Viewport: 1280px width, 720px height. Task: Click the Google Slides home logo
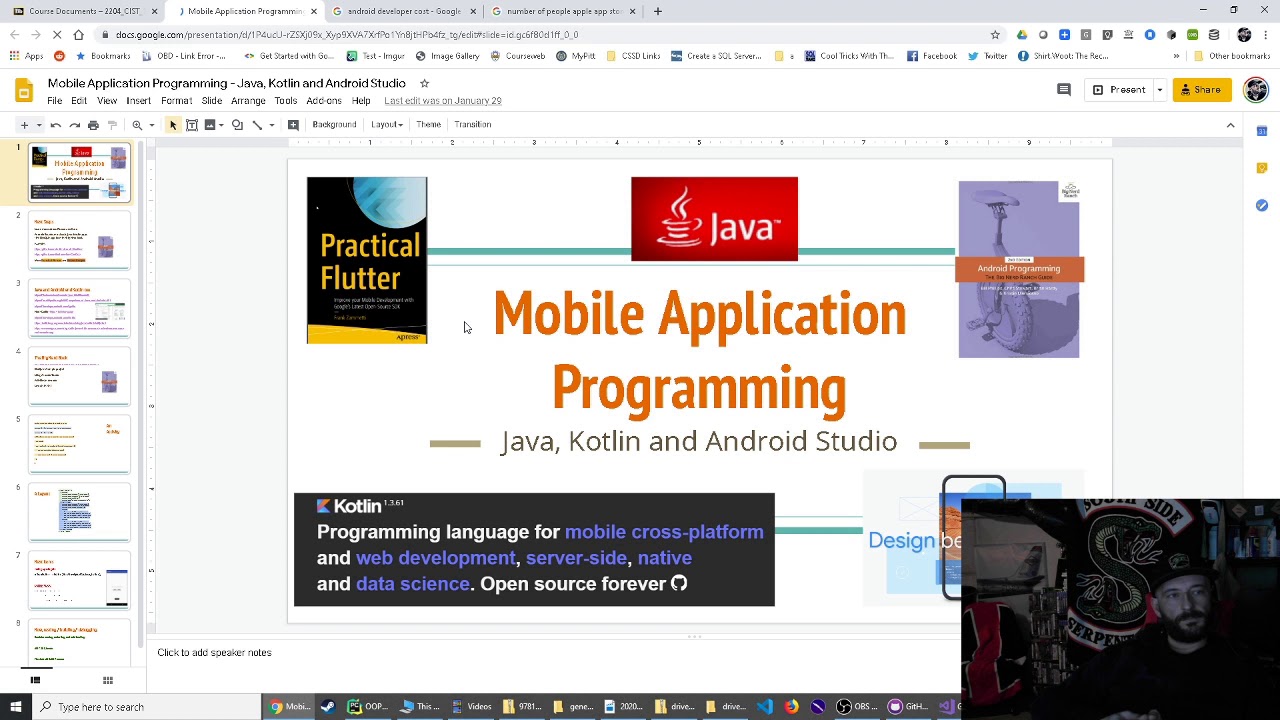[x=24, y=91]
